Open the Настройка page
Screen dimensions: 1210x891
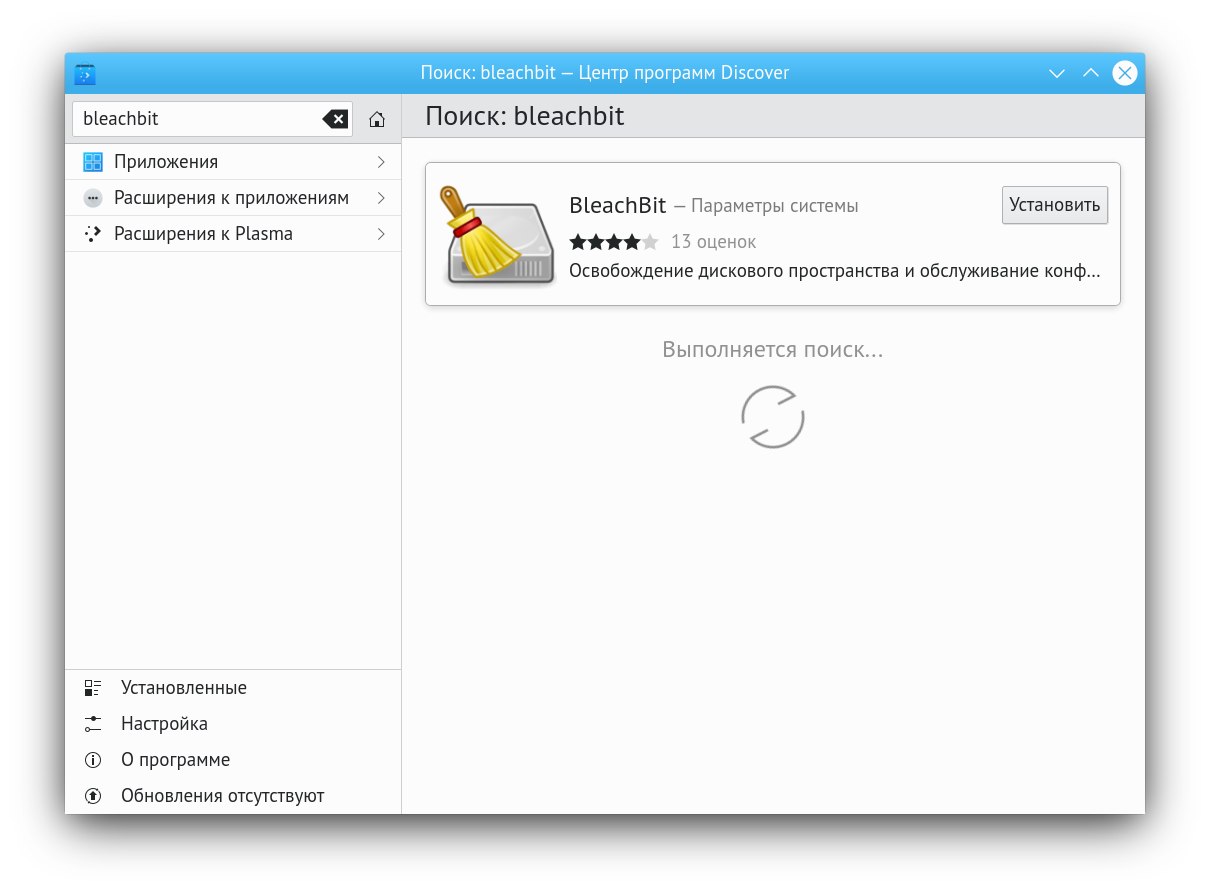pyautogui.click(x=233, y=724)
